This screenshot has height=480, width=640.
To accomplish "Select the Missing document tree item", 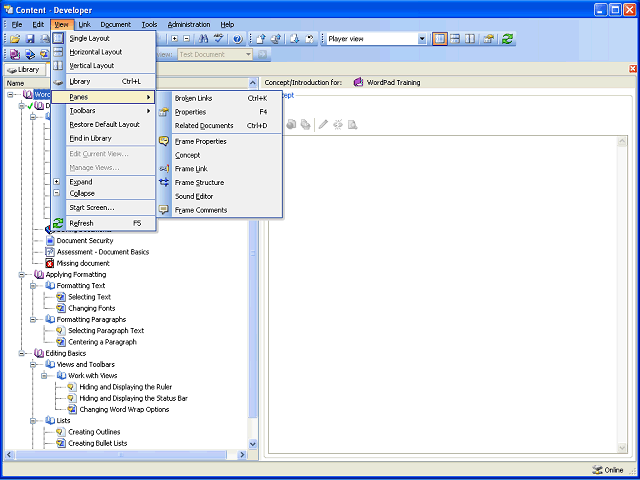I will 83,263.
